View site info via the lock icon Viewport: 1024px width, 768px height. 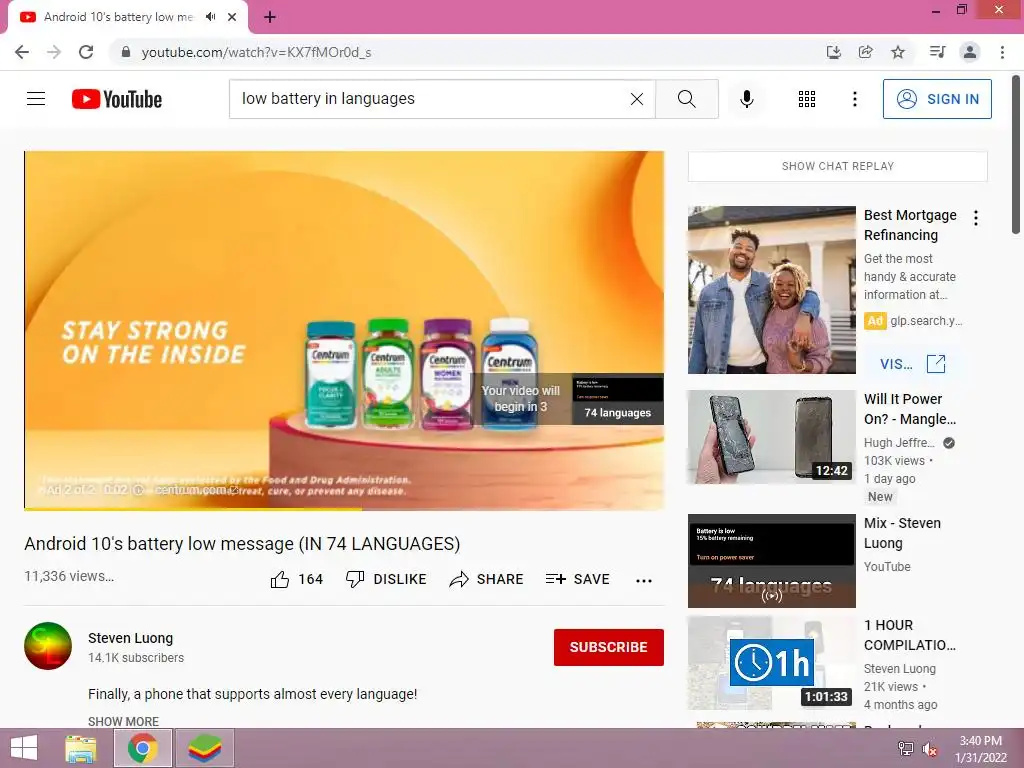tap(126, 52)
